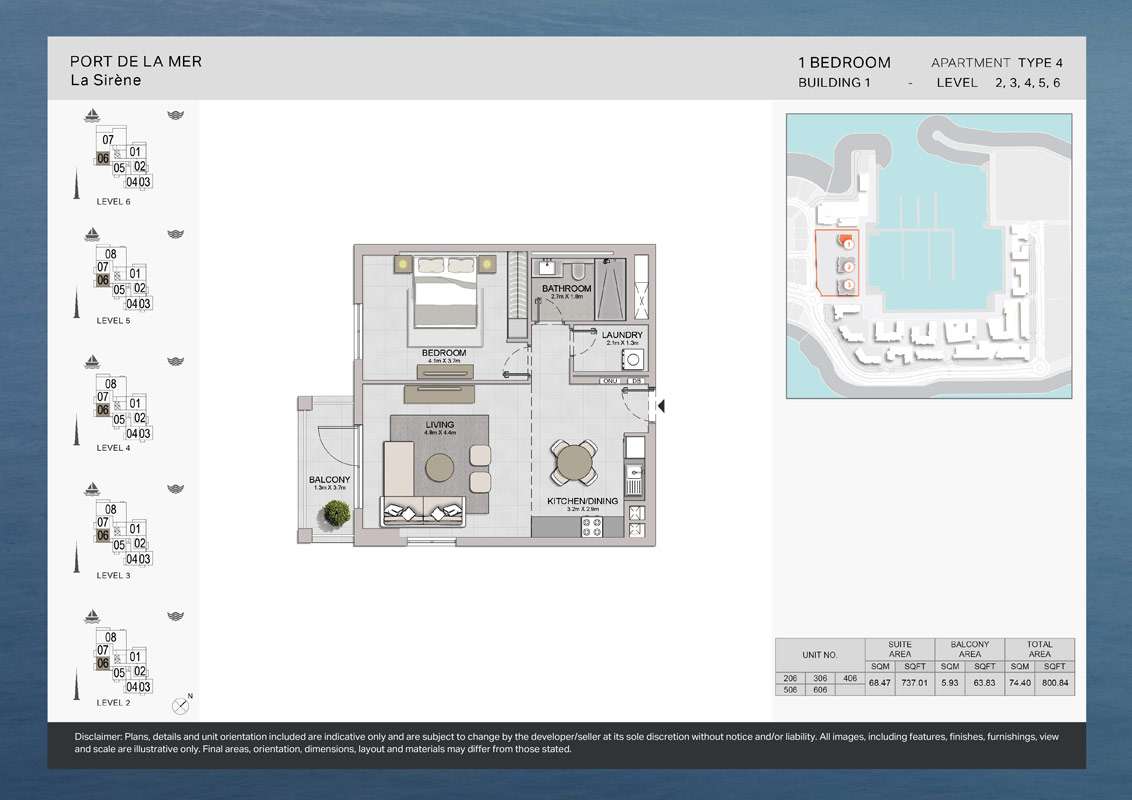This screenshot has width=1132, height=800.
Task: Select the Building 1 marker on site map
Action: (x=847, y=242)
